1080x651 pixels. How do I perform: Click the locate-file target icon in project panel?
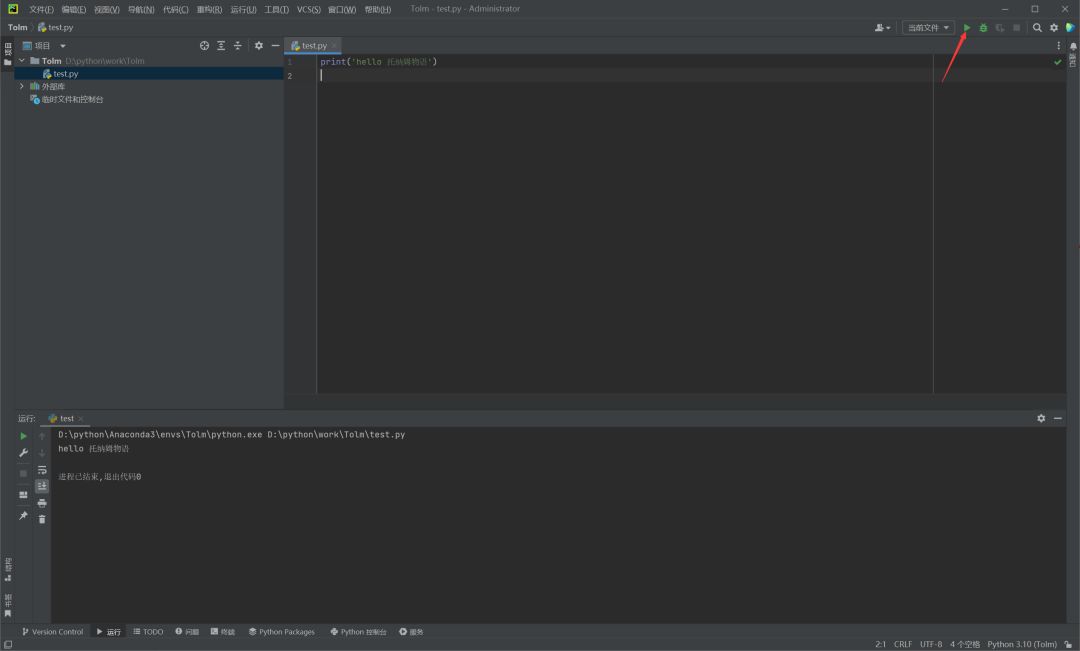coord(204,46)
